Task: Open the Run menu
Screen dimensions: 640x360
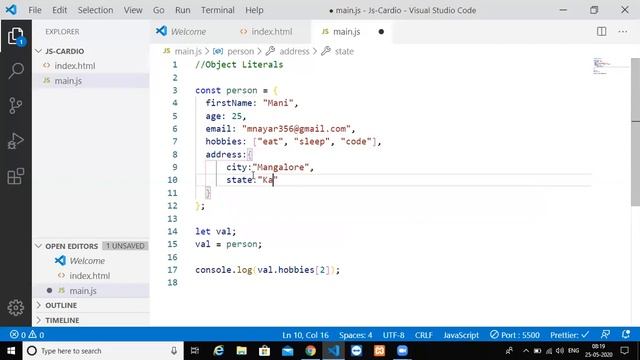Action: pyautogui.click(x=182, y=10)
